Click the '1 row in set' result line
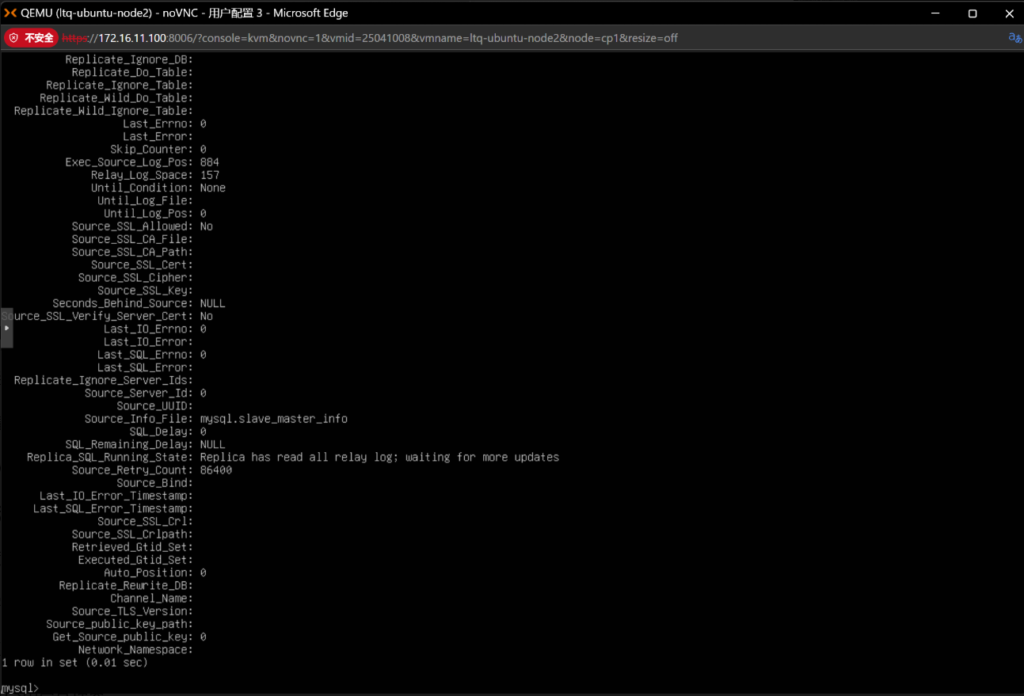Screen dimensions: 1024x696 point(74,662)
